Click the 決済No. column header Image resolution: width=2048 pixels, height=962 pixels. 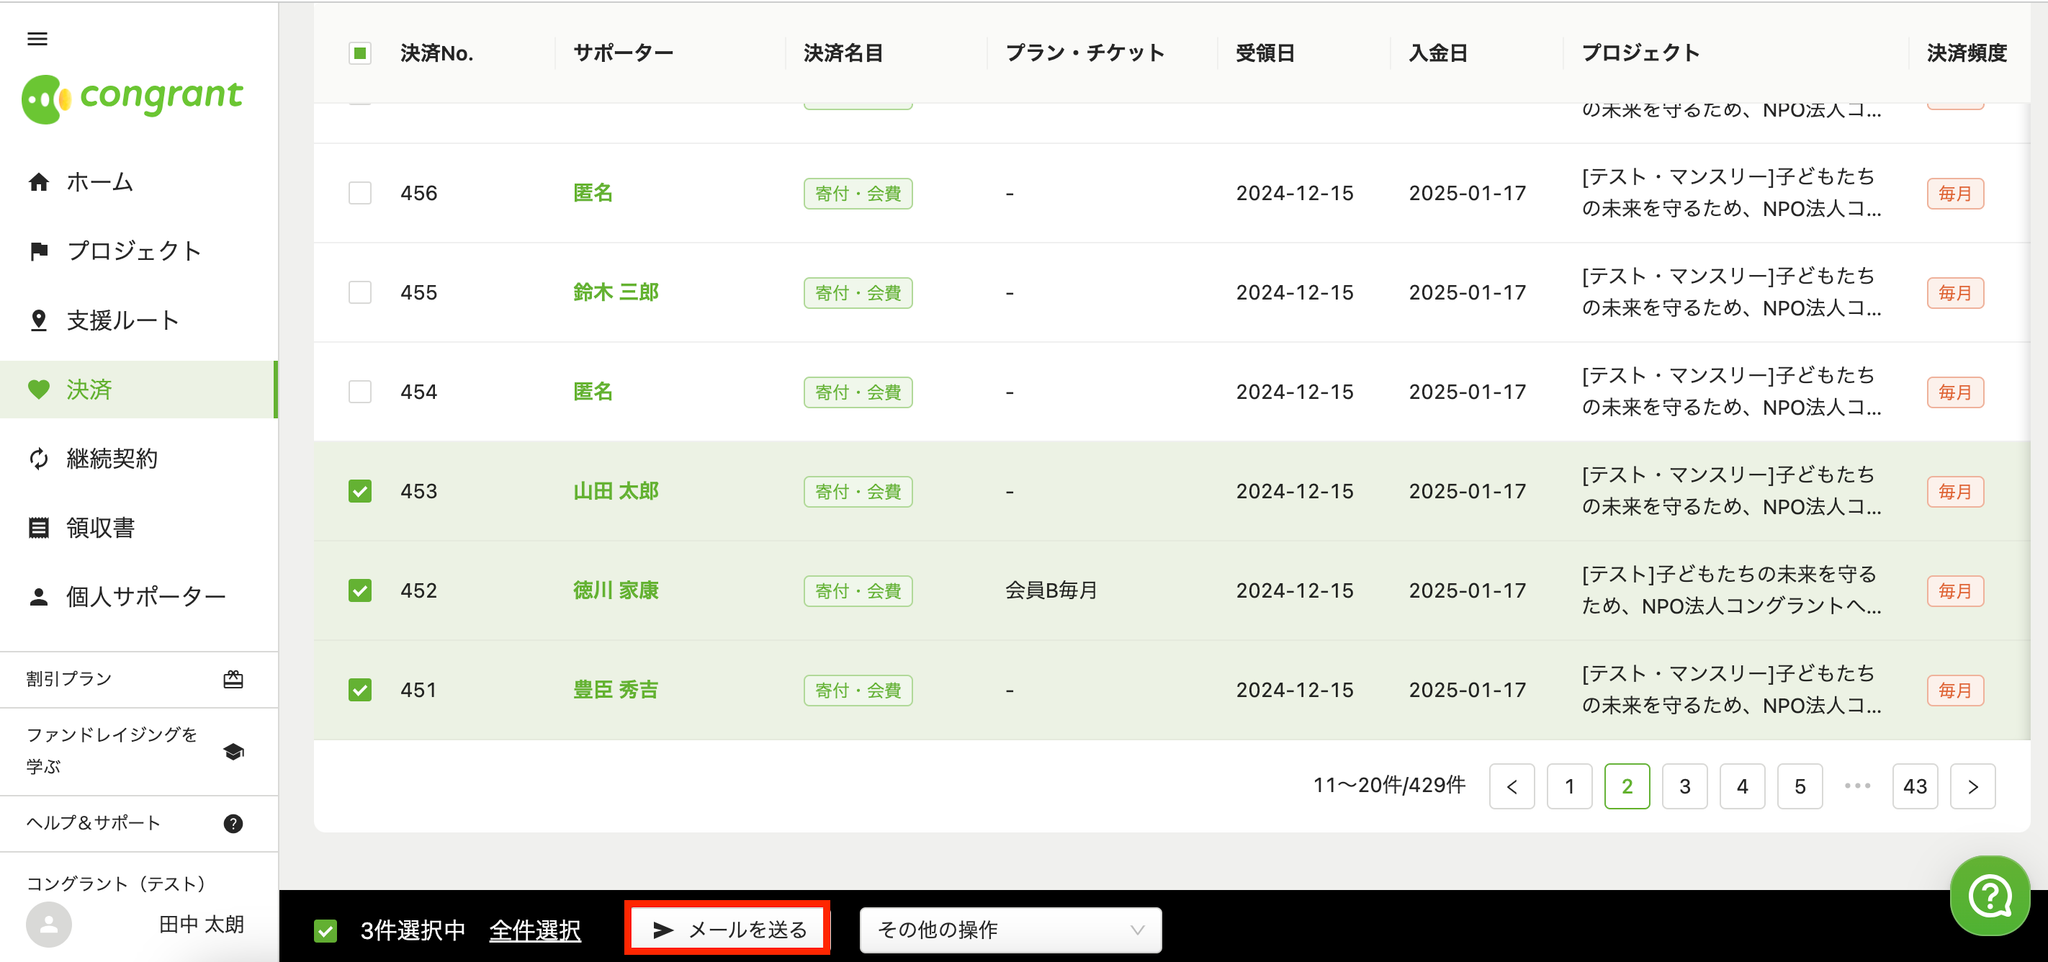tap(437, 53)
